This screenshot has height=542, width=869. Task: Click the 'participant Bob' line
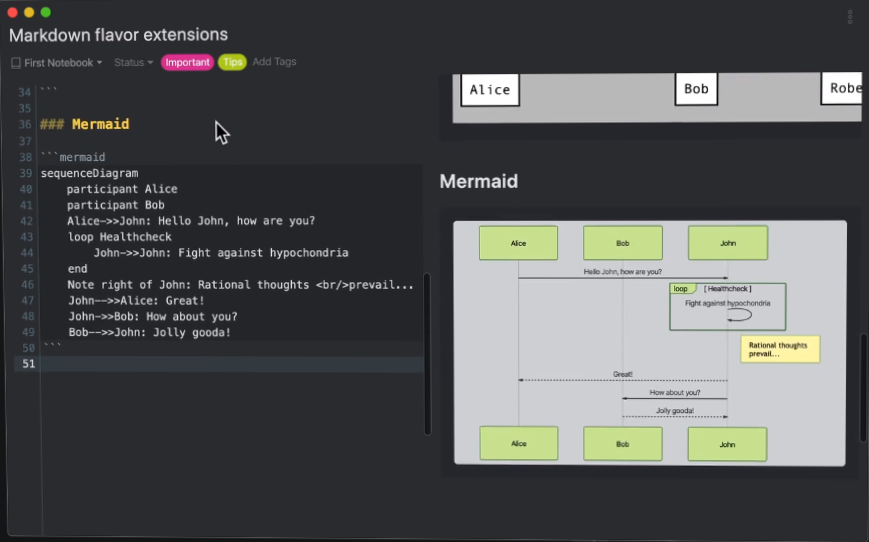pyautogui.click(x=115, y=205)
